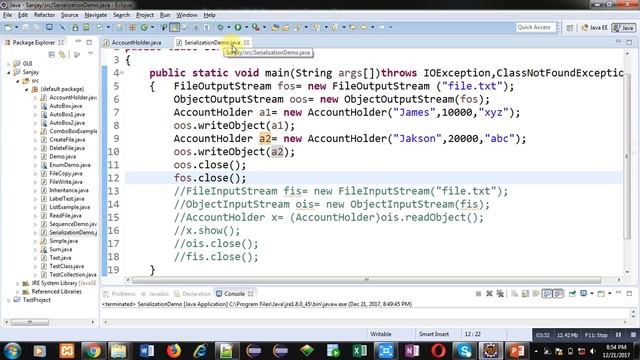Collapse main method fold marker at line 4

pos(122,73)
